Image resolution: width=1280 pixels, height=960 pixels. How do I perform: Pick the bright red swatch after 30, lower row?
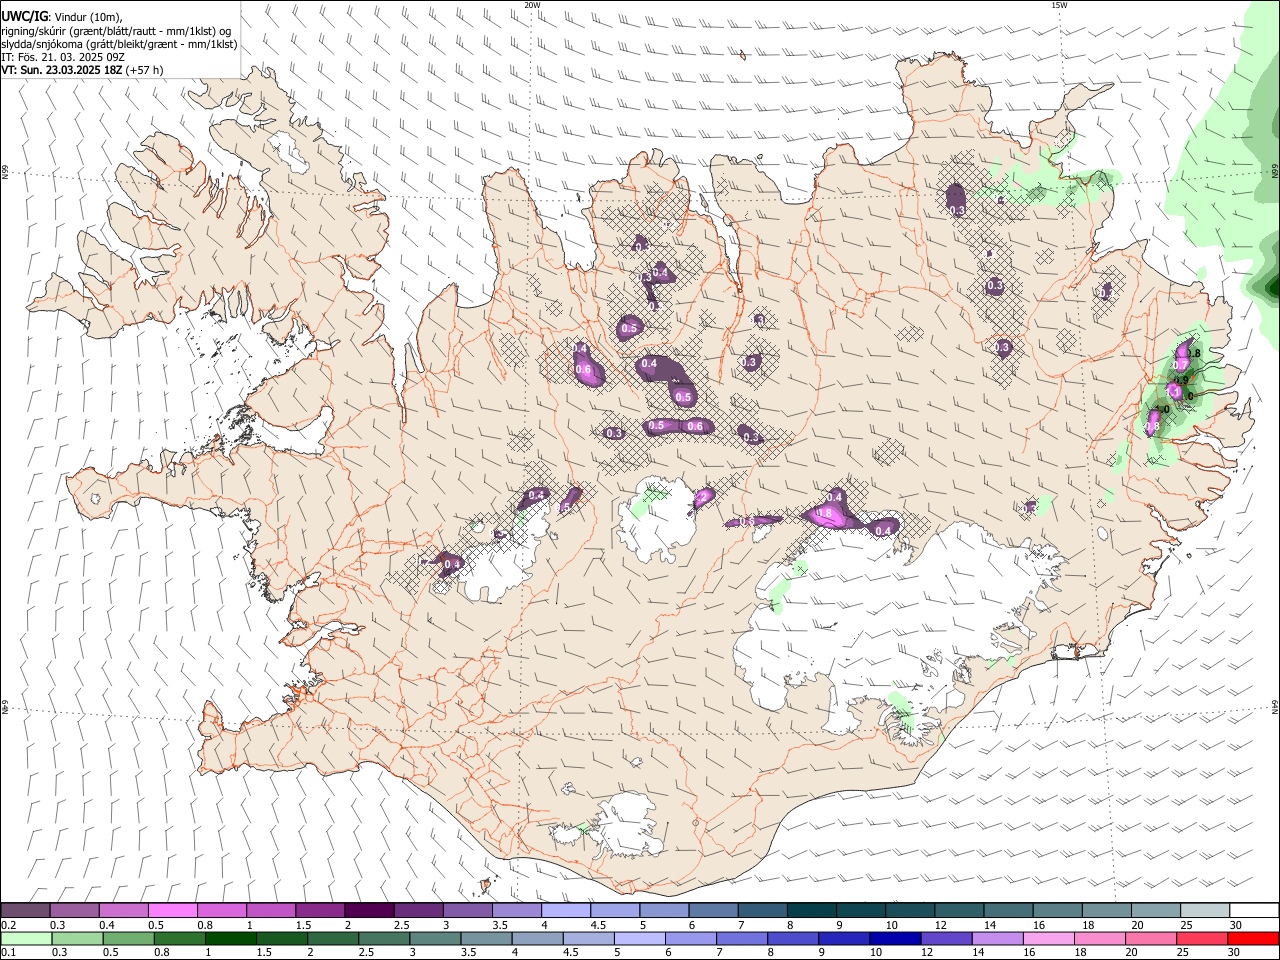tap(1252, 938)
